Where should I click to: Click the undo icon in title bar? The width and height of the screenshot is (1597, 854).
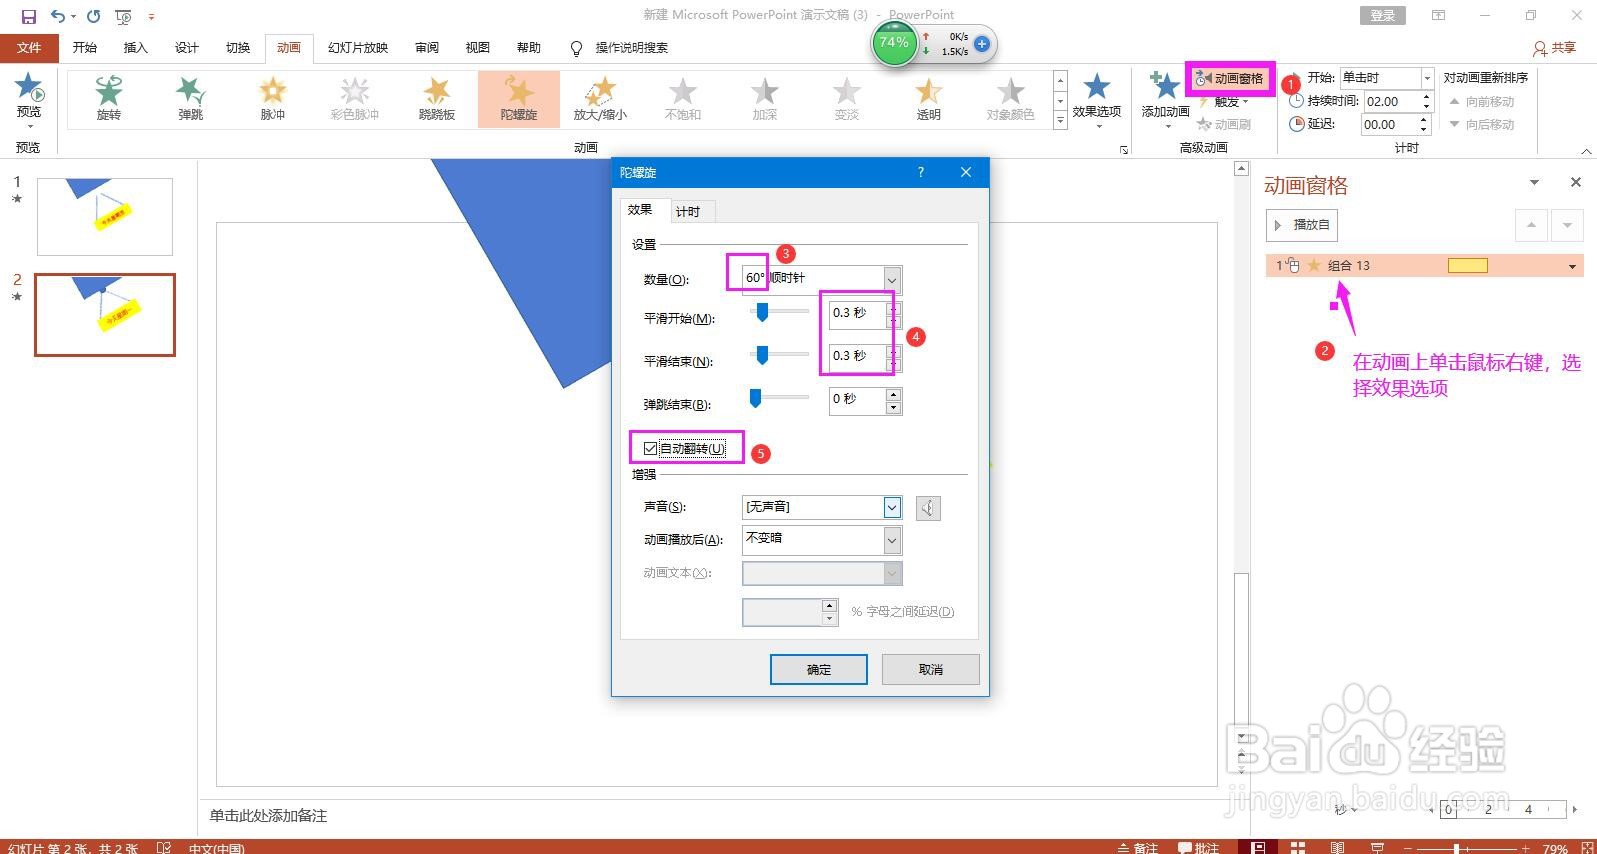tap(58, 16)
